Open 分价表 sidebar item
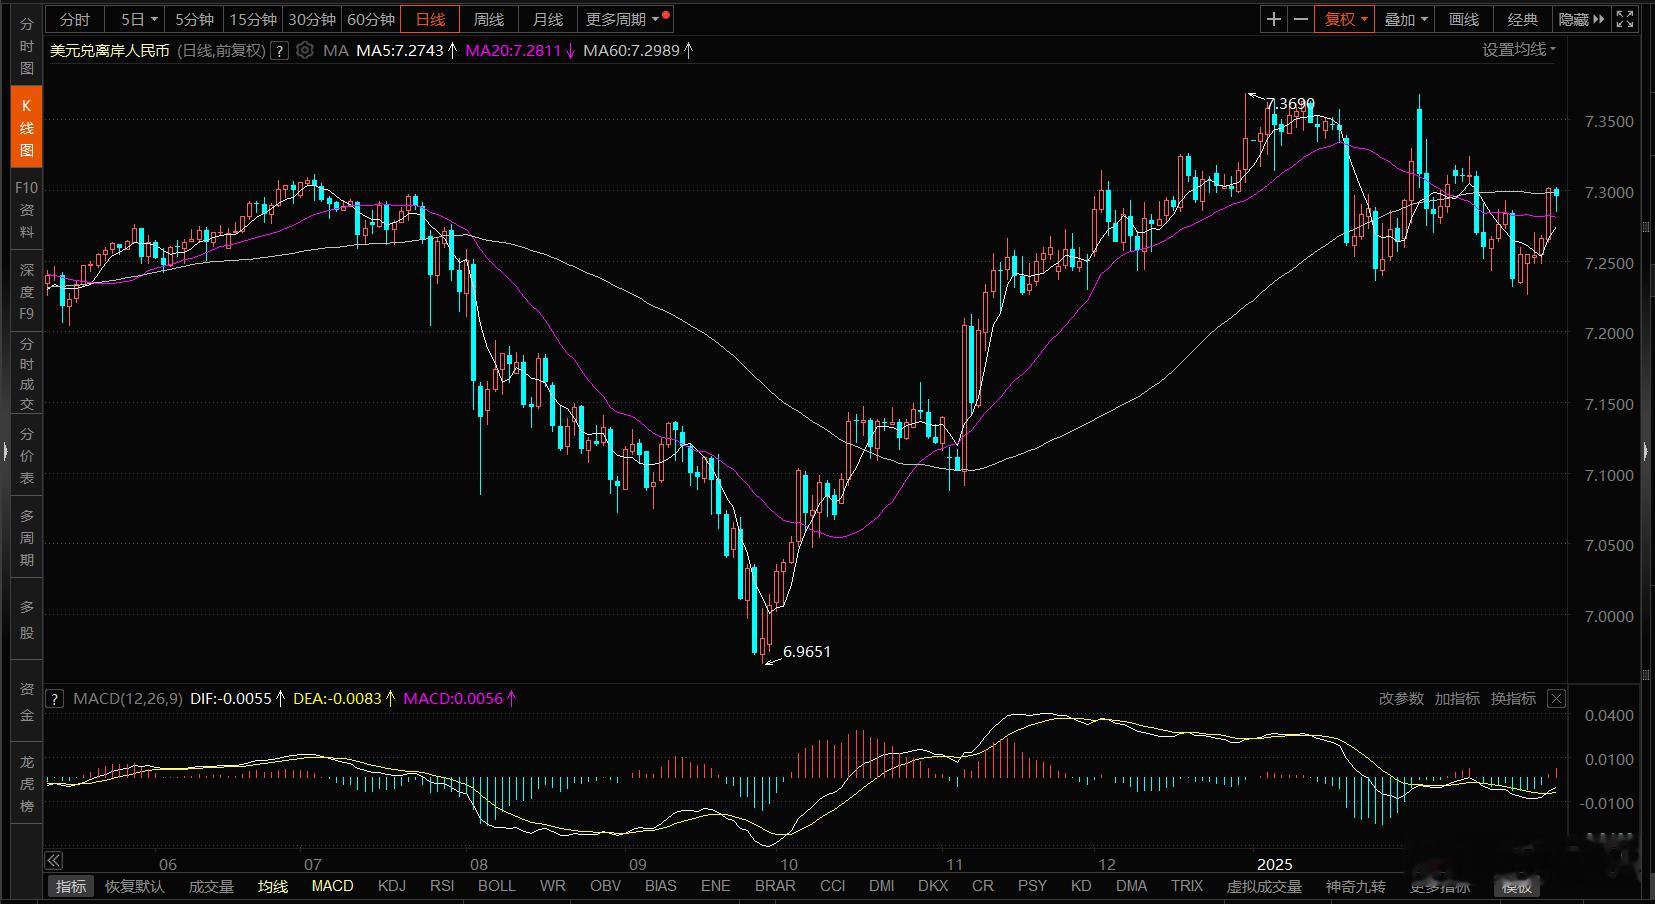Image resolution: width=1655 pixels, height=904 pixels. click(27, 455)
